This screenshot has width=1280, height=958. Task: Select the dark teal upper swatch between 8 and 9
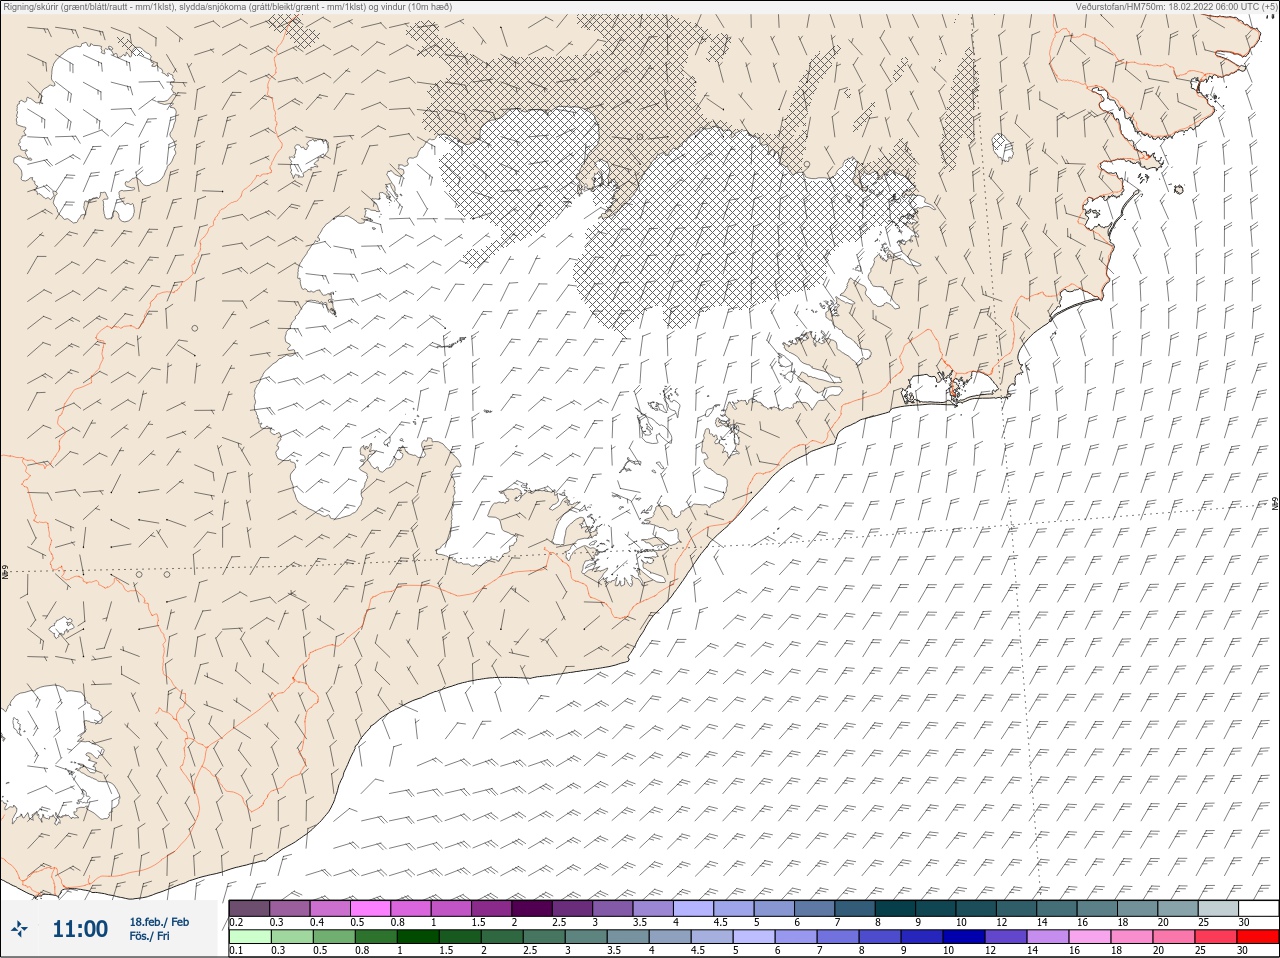pyautogui.click(x=896, y=909)
